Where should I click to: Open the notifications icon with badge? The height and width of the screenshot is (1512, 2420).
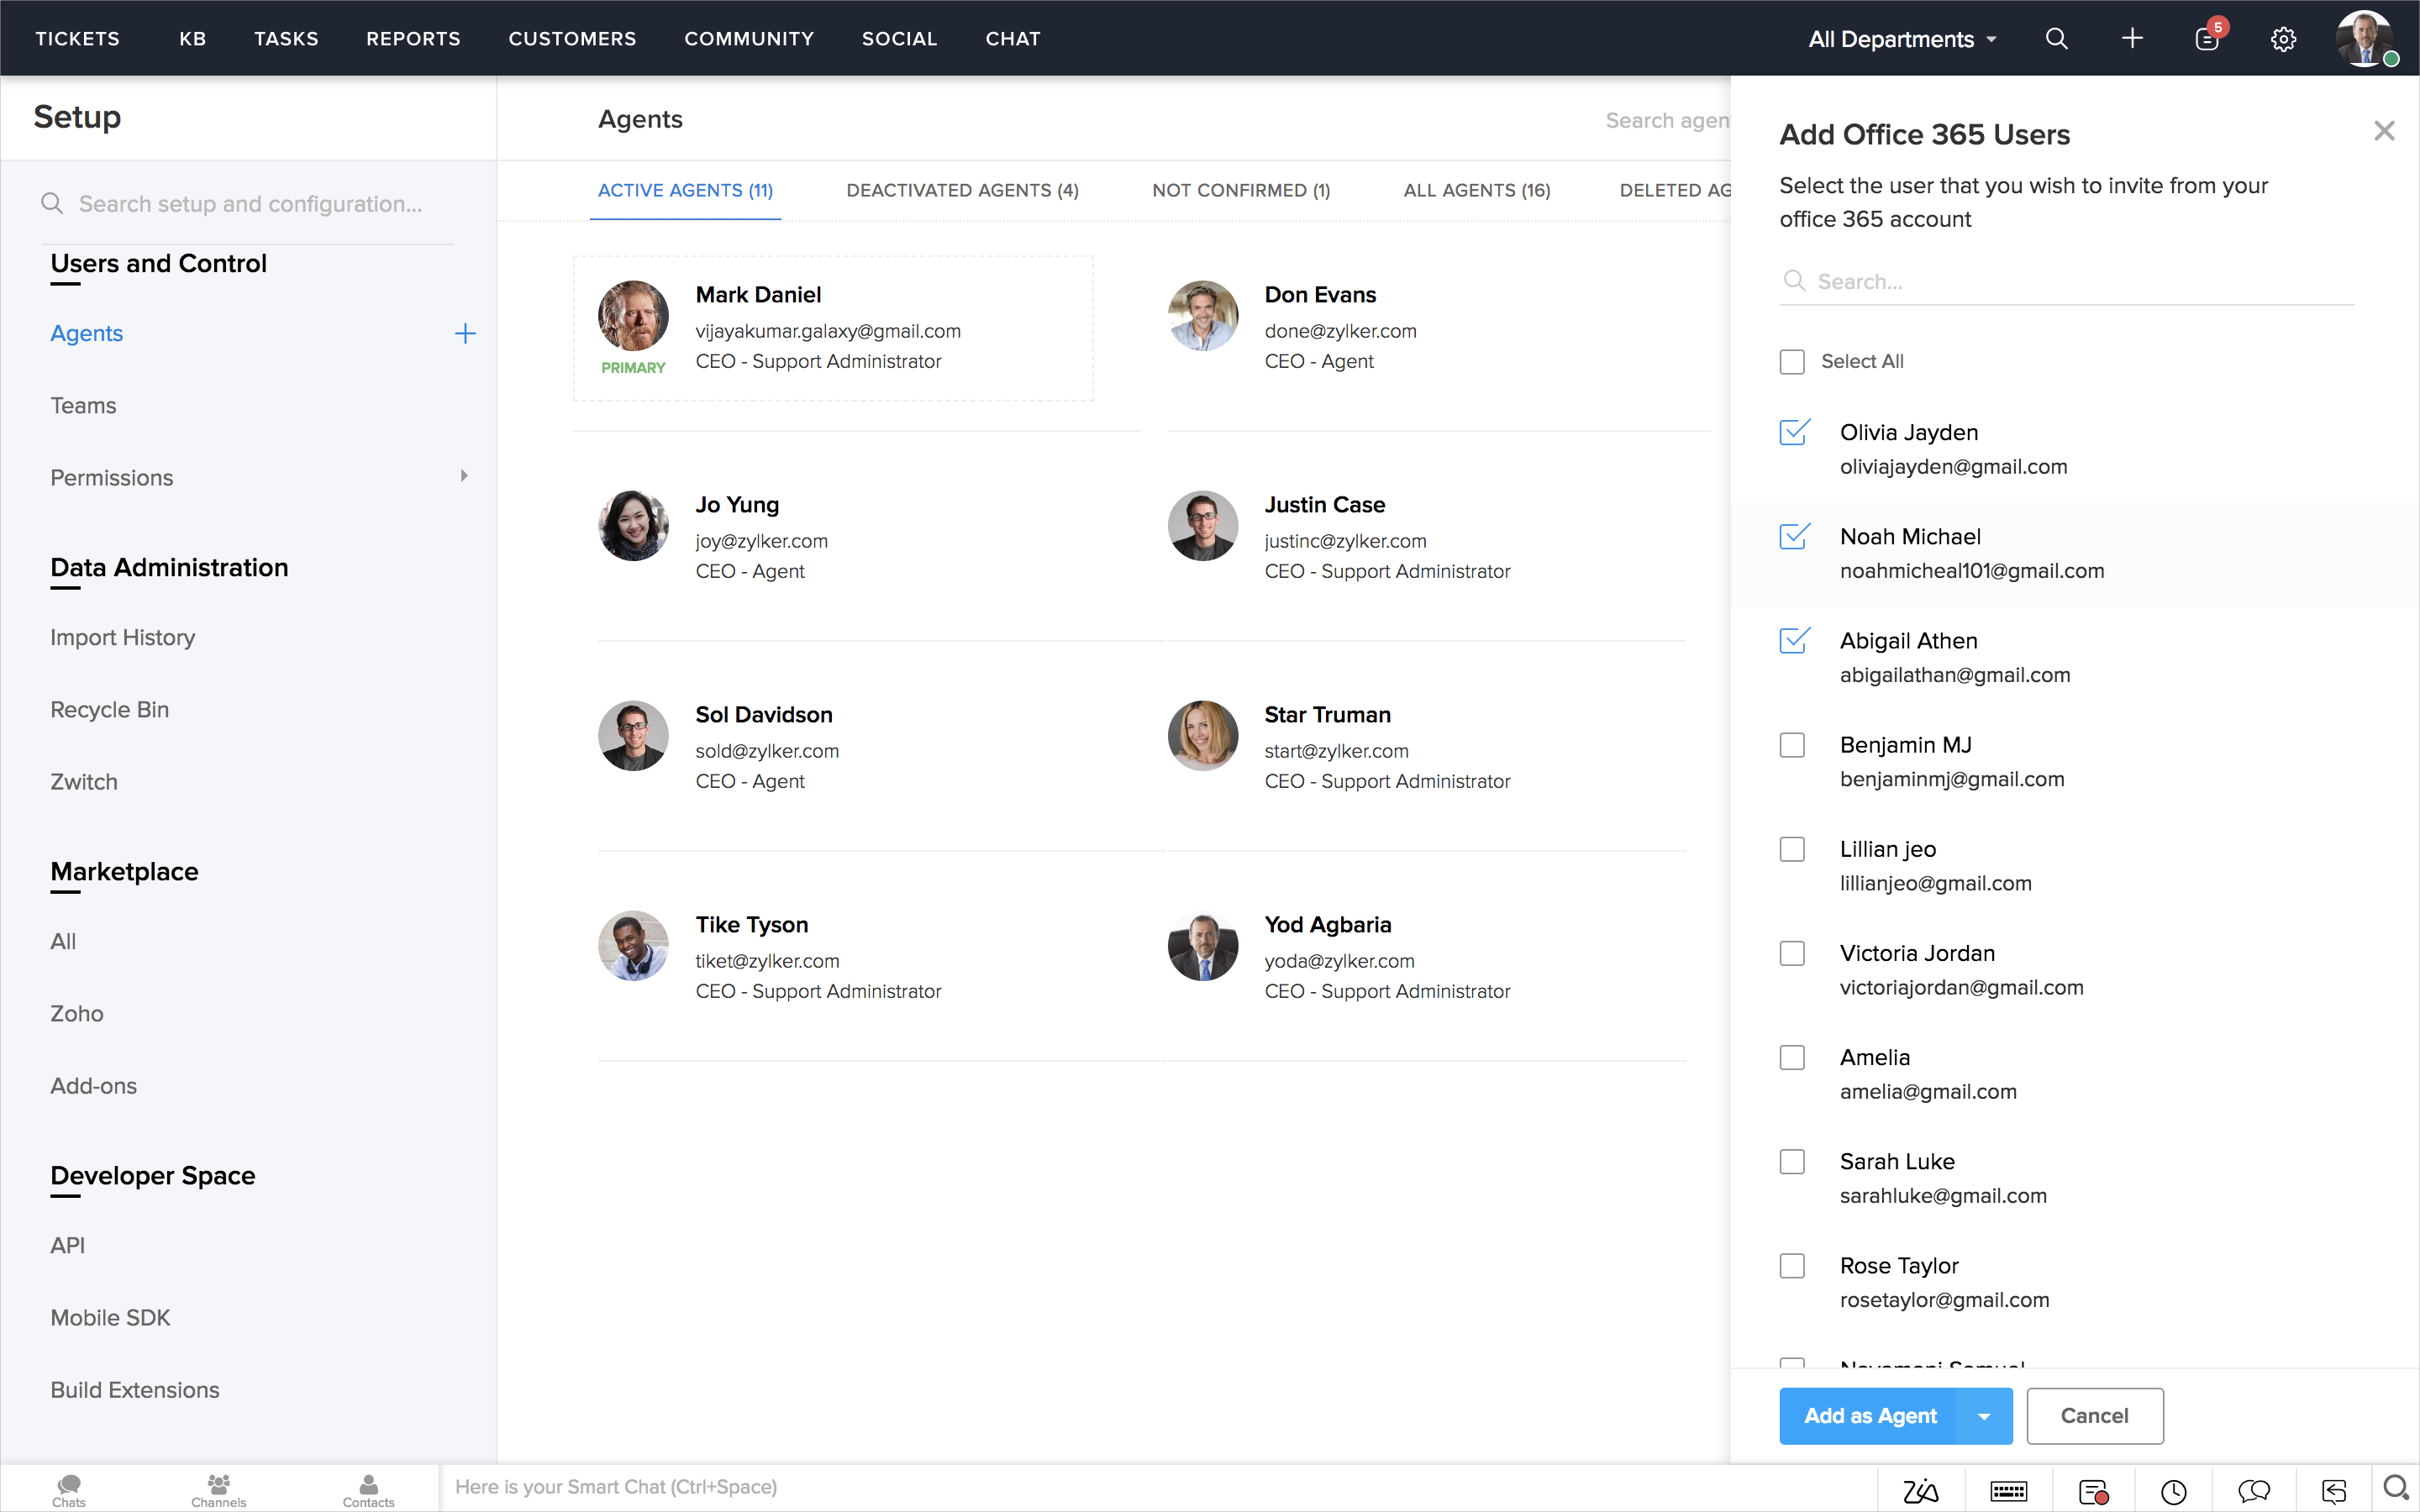tap(2207, 39)
